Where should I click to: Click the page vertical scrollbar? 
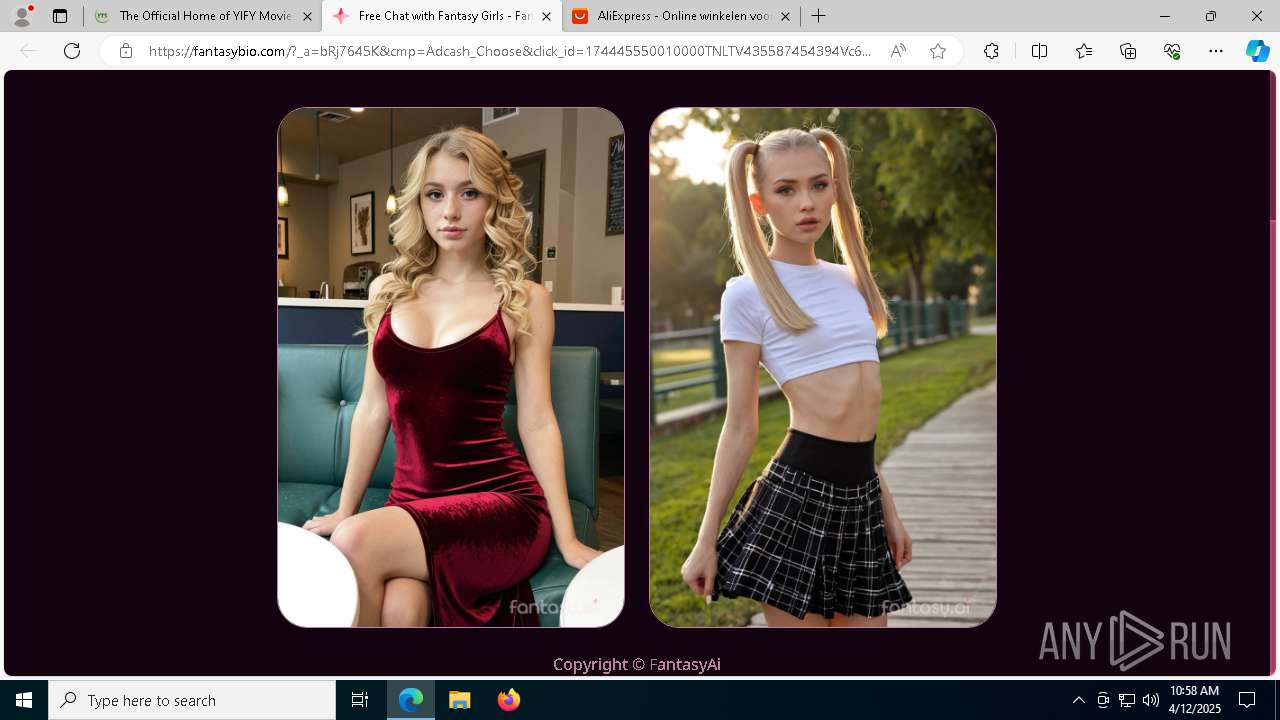click(1274, 372)
